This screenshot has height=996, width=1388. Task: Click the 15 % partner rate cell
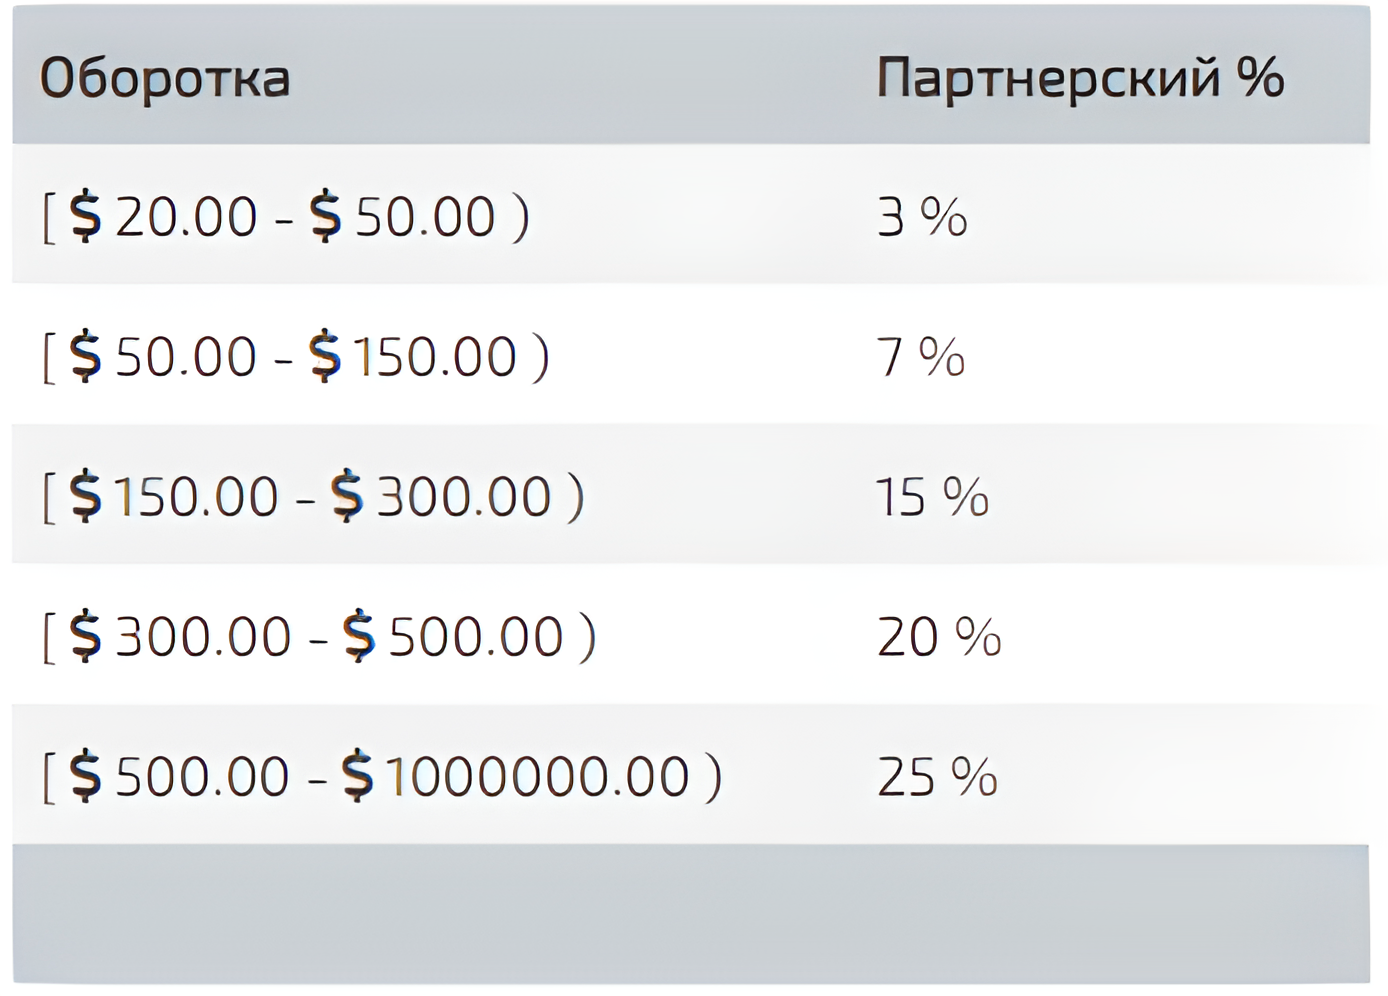(932, 497)
